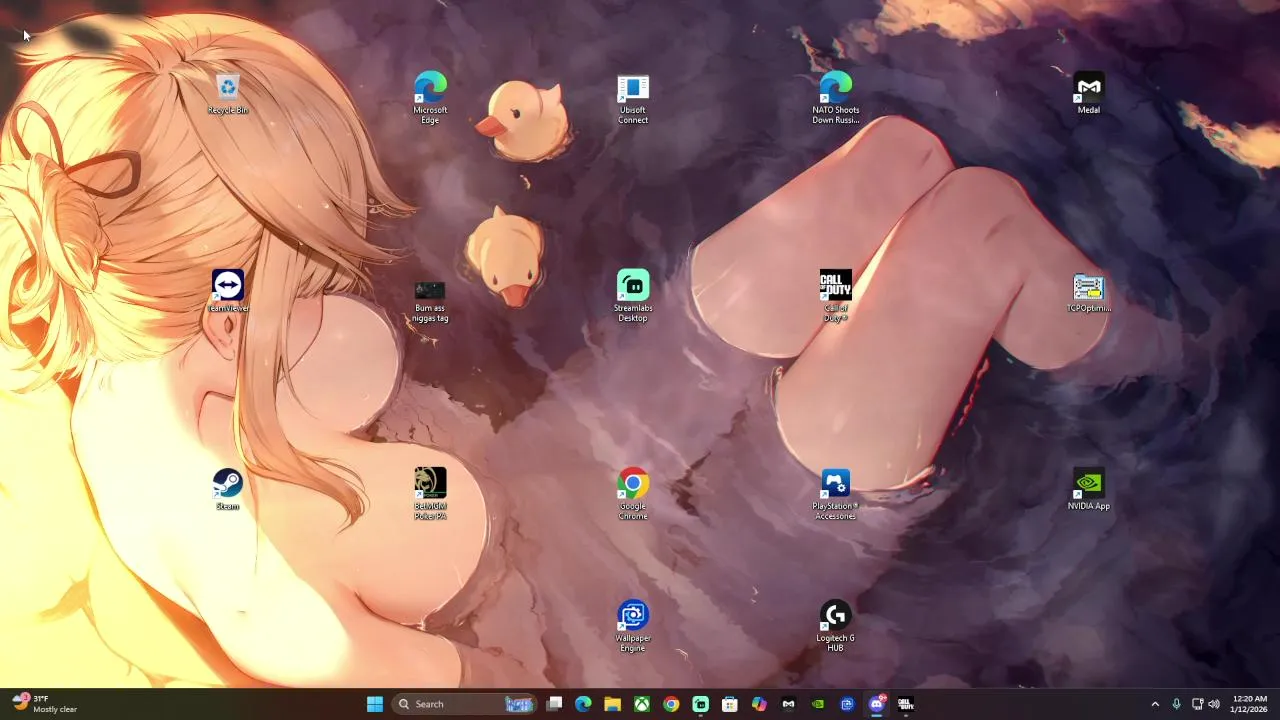Switch to Call of Duty taskbar icon
The image size is (1280, 720).
906,704
